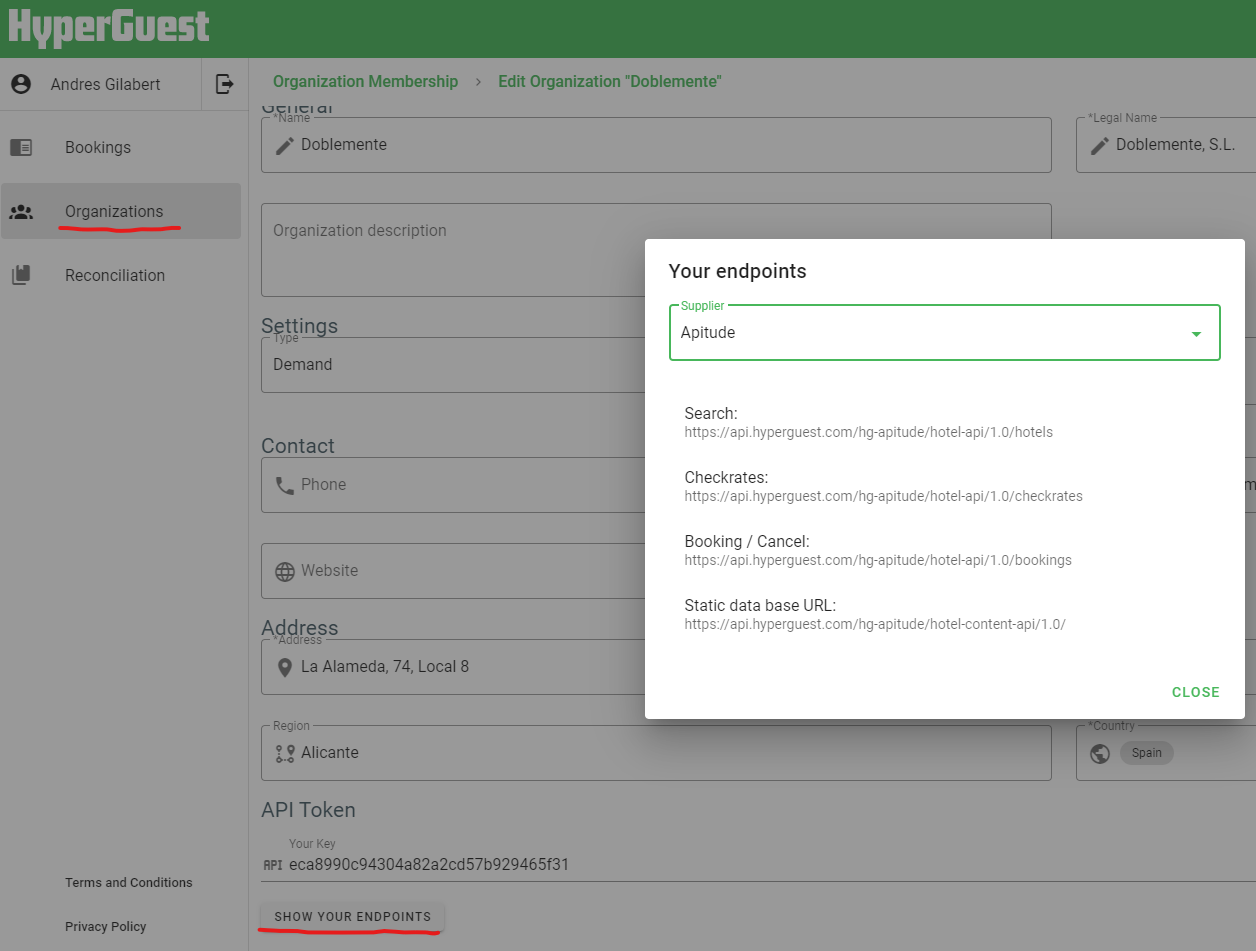Open Terms and Conditions link
The image size is (1256, 951).
(129, 882)
